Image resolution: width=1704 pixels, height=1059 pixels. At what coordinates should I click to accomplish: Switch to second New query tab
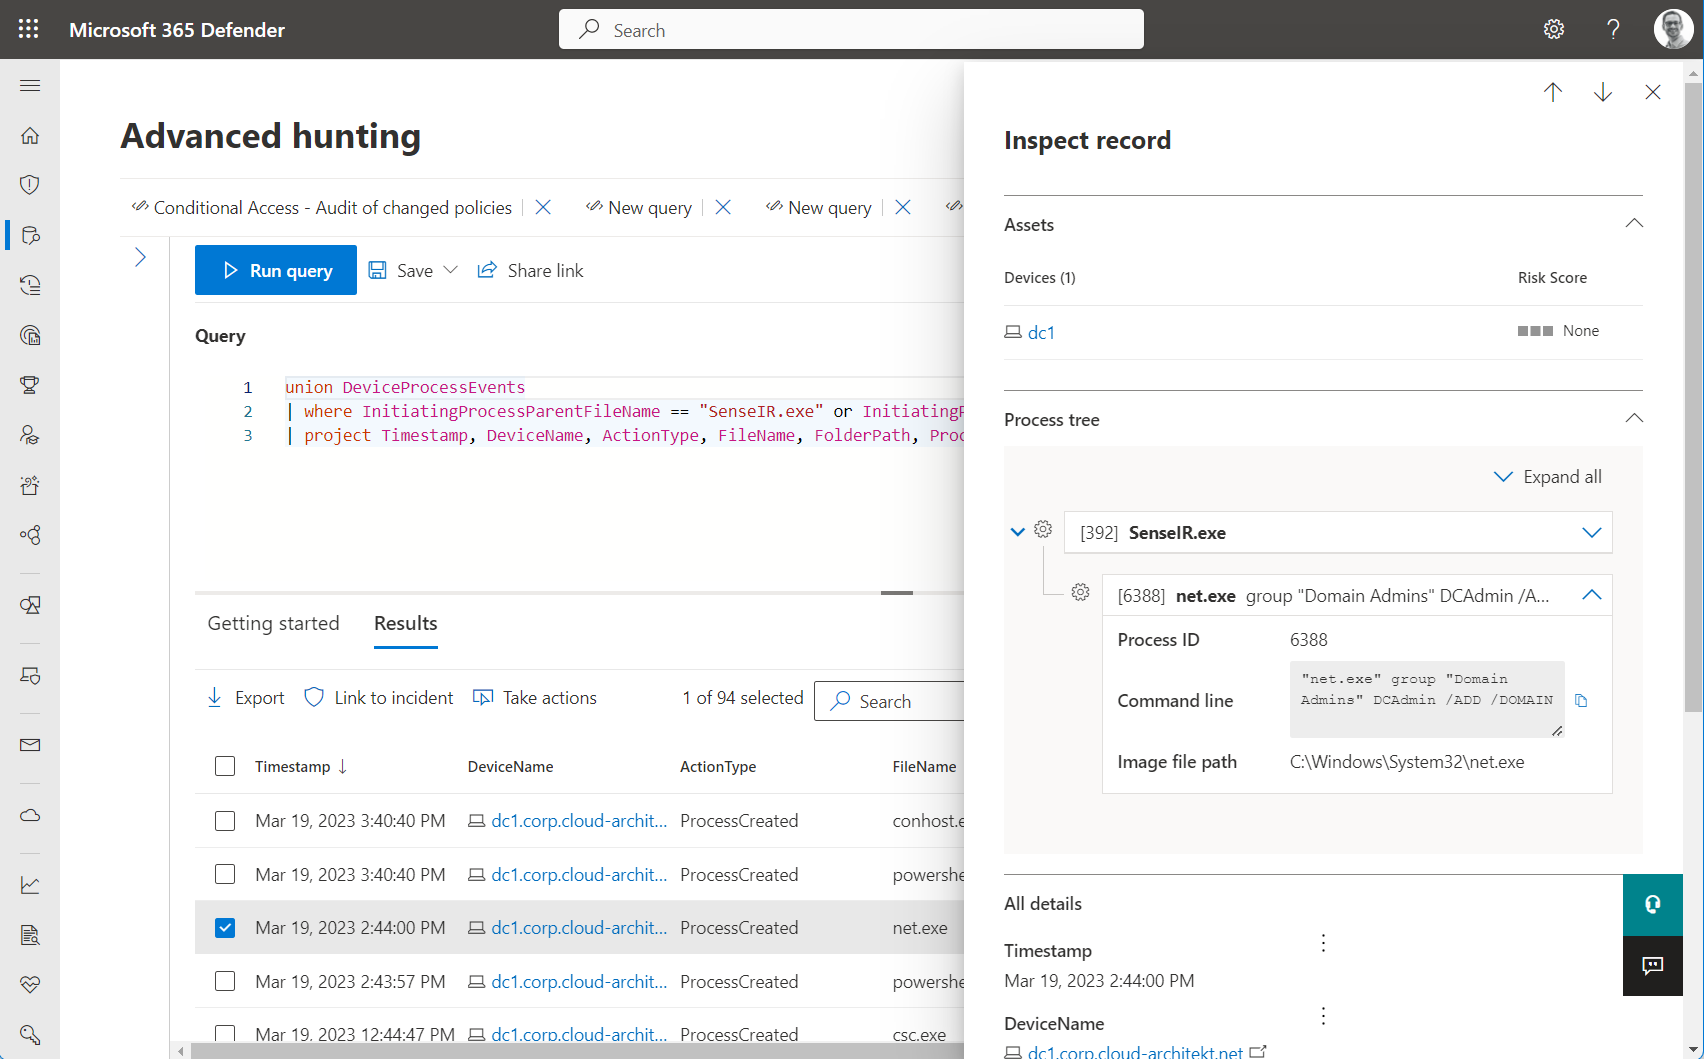819,207
